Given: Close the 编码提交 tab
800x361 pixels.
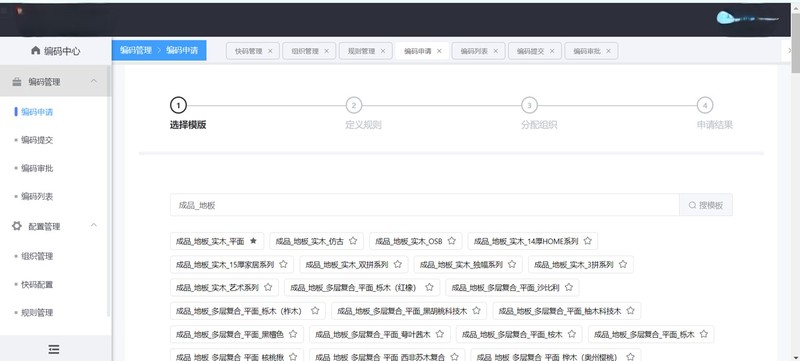Looking at the screenshot, I should (x=552, y=51).
